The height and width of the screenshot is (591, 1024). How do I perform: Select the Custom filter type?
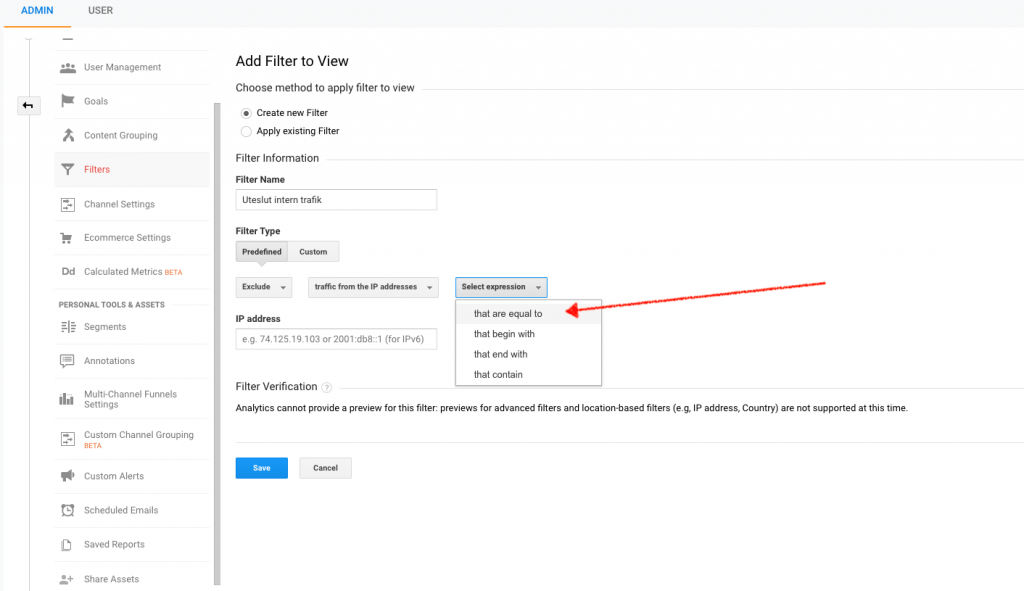point(313,252)
